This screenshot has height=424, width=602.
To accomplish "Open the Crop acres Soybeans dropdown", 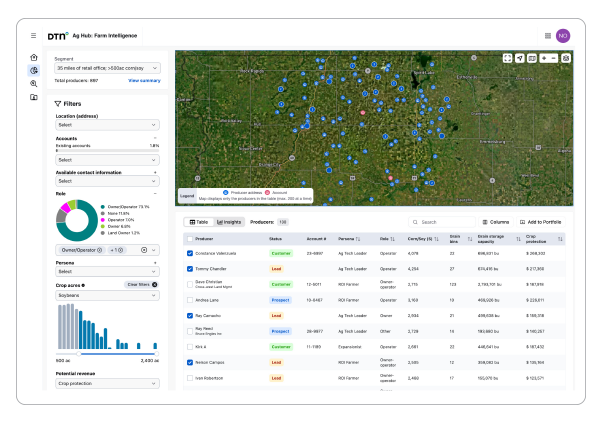I will tap(107, 295).
